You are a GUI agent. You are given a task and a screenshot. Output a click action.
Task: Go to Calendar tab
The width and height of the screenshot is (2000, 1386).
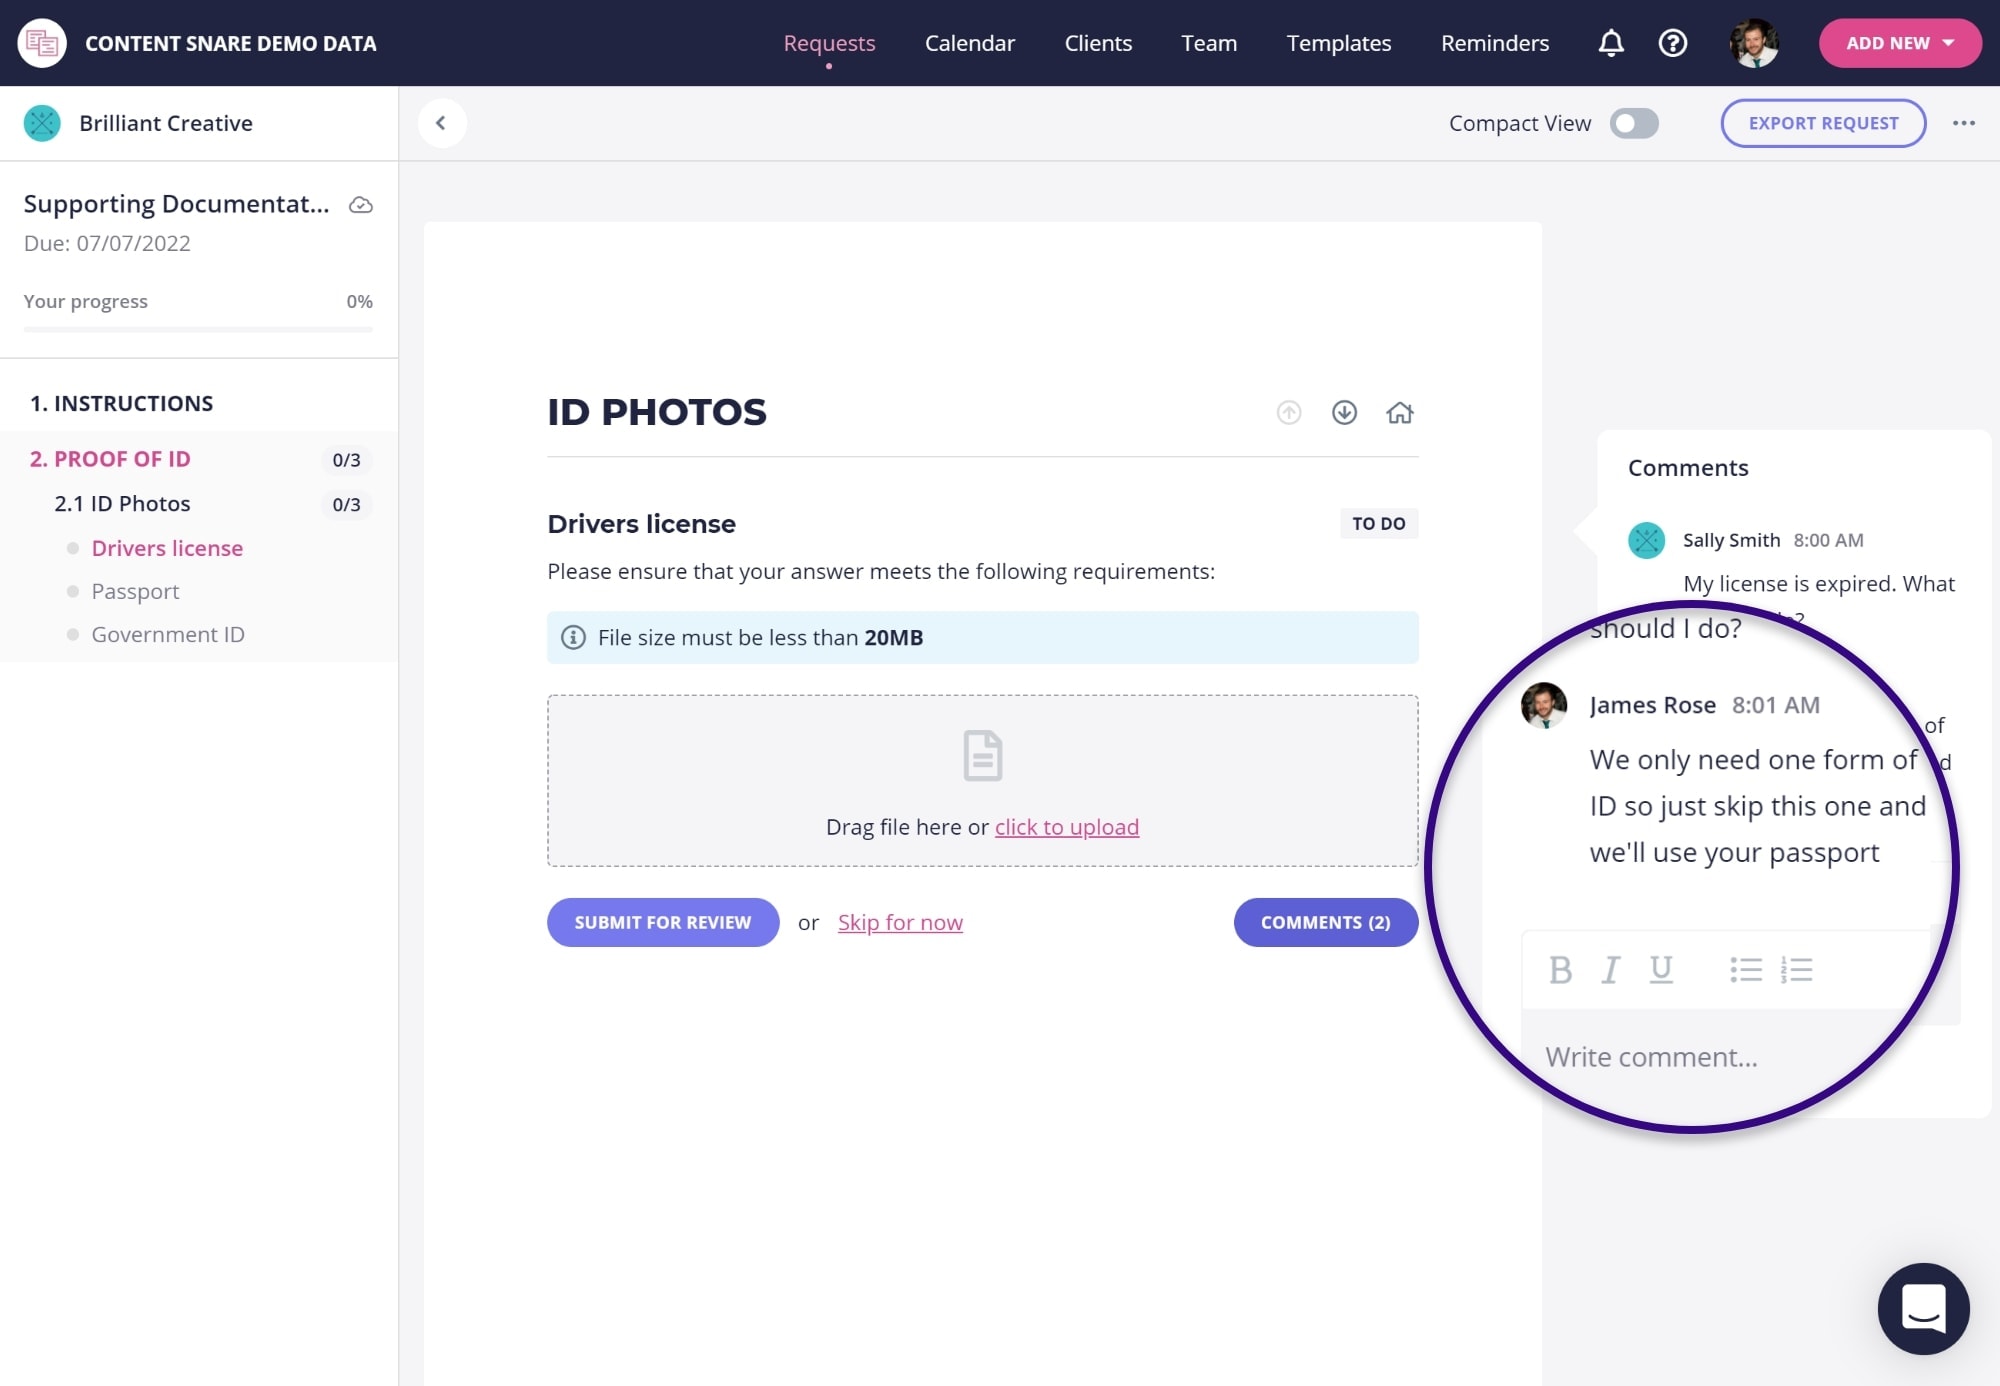pyautogui.click(x=969, y=43)
